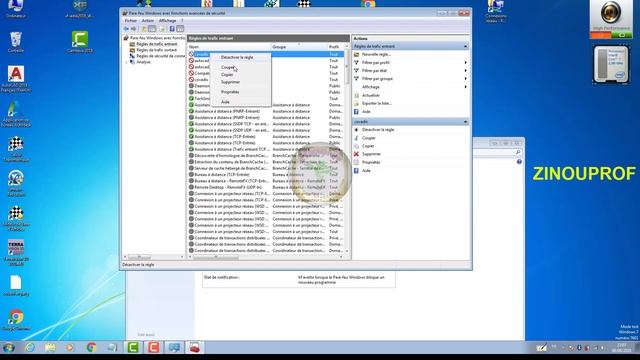
Task: Click the 'Couper' scissors icon in the Actions pane
Action: click(x=356, y=138)
